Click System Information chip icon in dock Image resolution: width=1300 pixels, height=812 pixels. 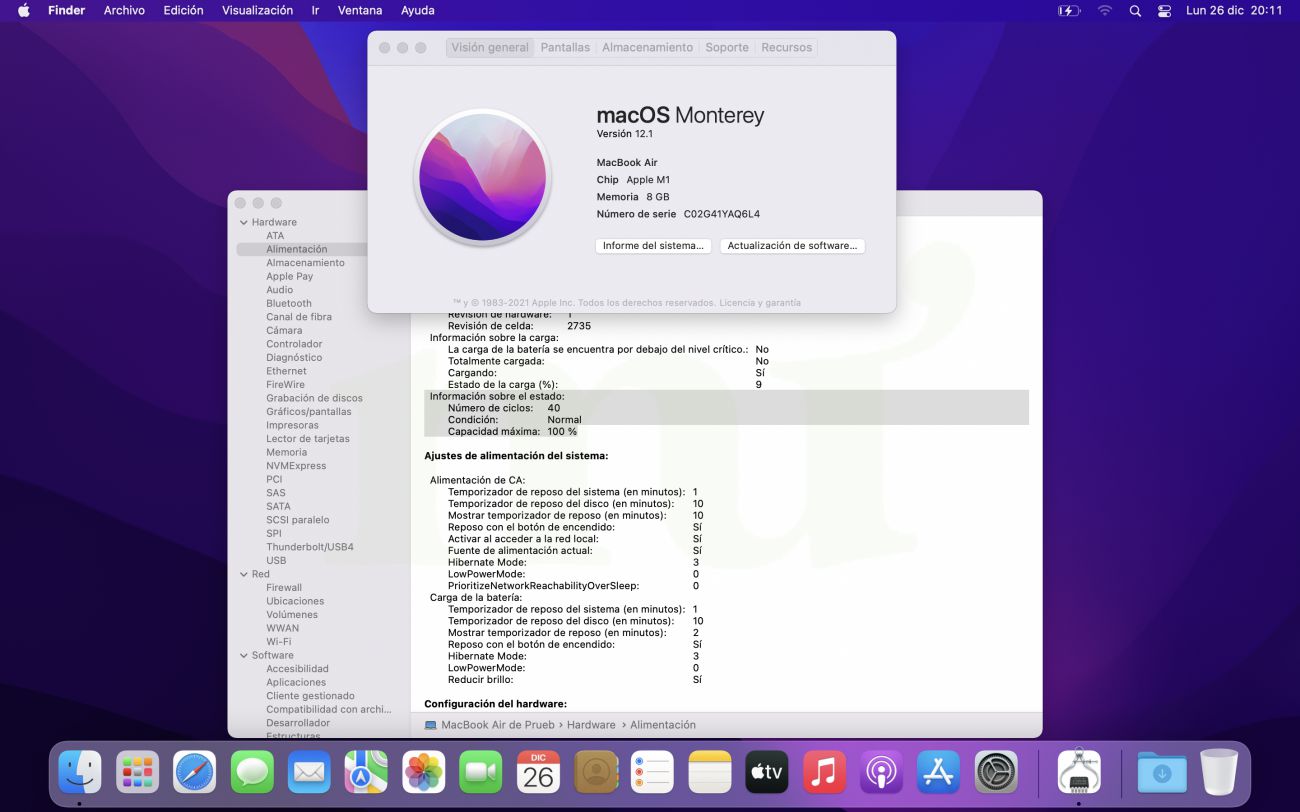tap(1079, 772)
